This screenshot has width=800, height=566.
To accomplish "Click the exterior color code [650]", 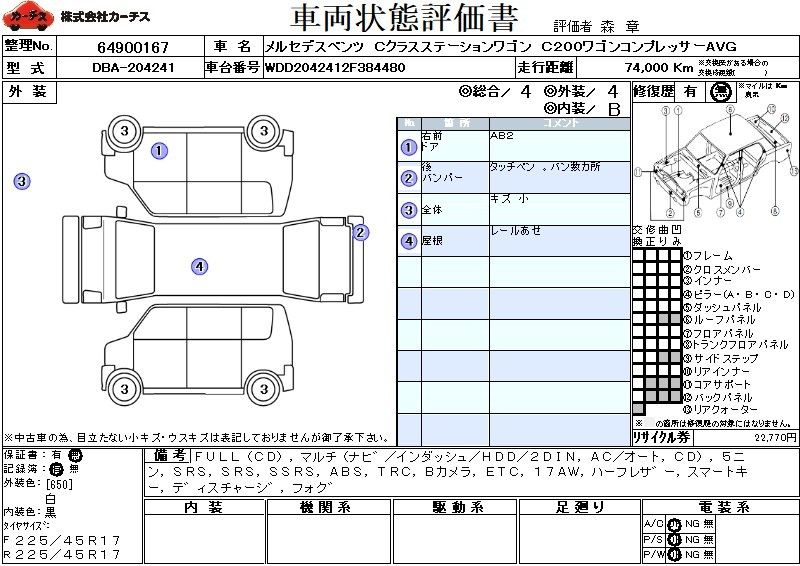I will click(x=59, y=484).
